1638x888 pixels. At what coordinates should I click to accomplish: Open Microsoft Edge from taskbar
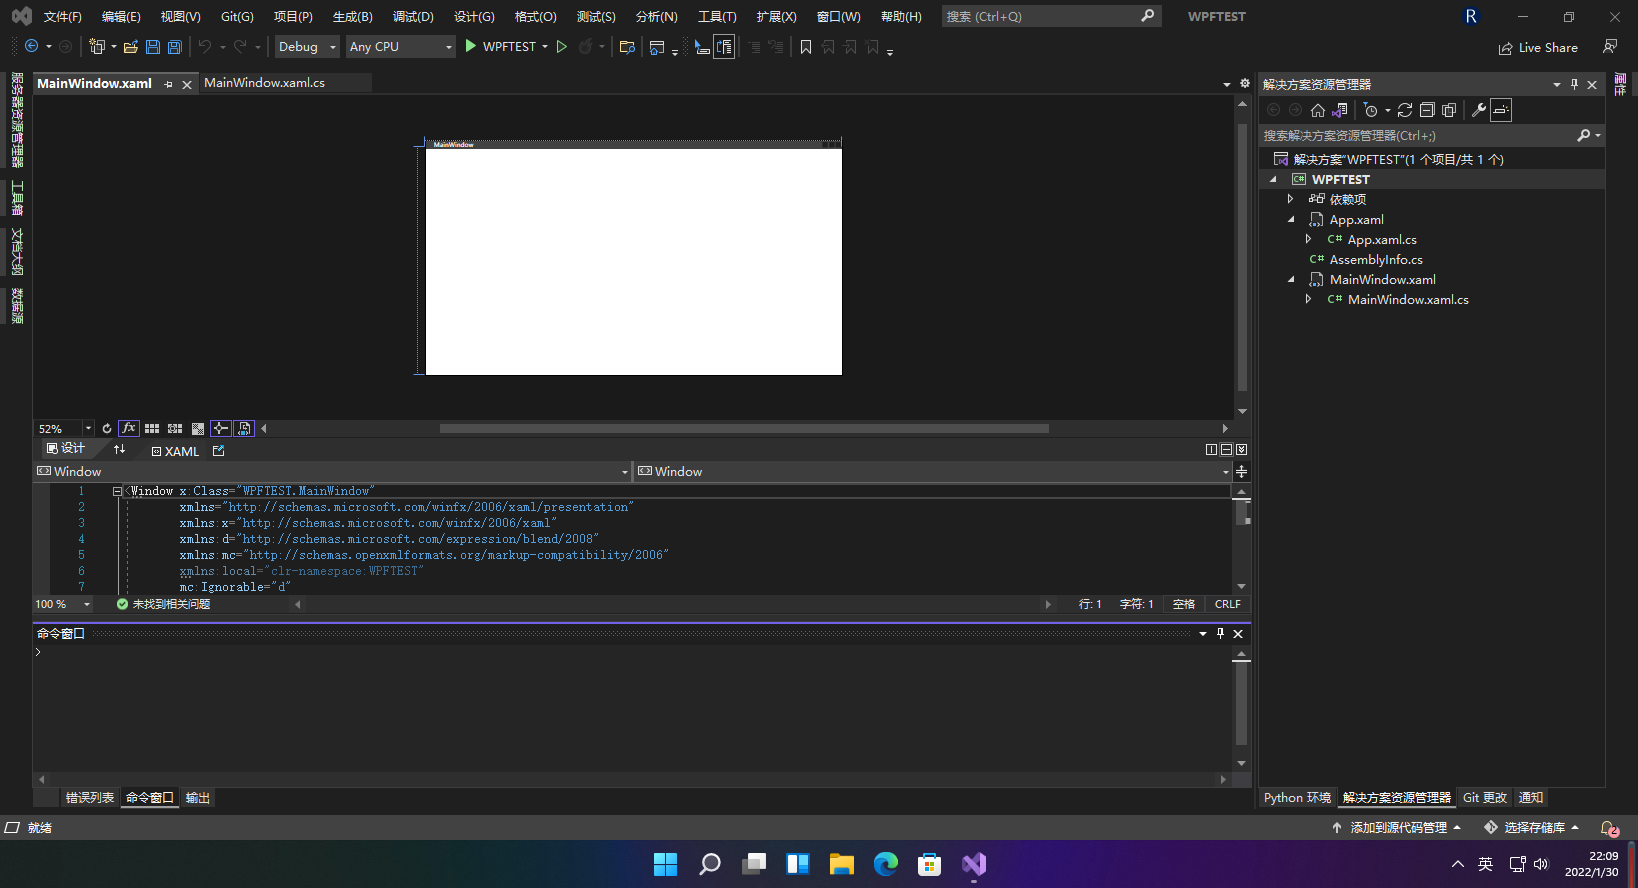tap(886, 864)
